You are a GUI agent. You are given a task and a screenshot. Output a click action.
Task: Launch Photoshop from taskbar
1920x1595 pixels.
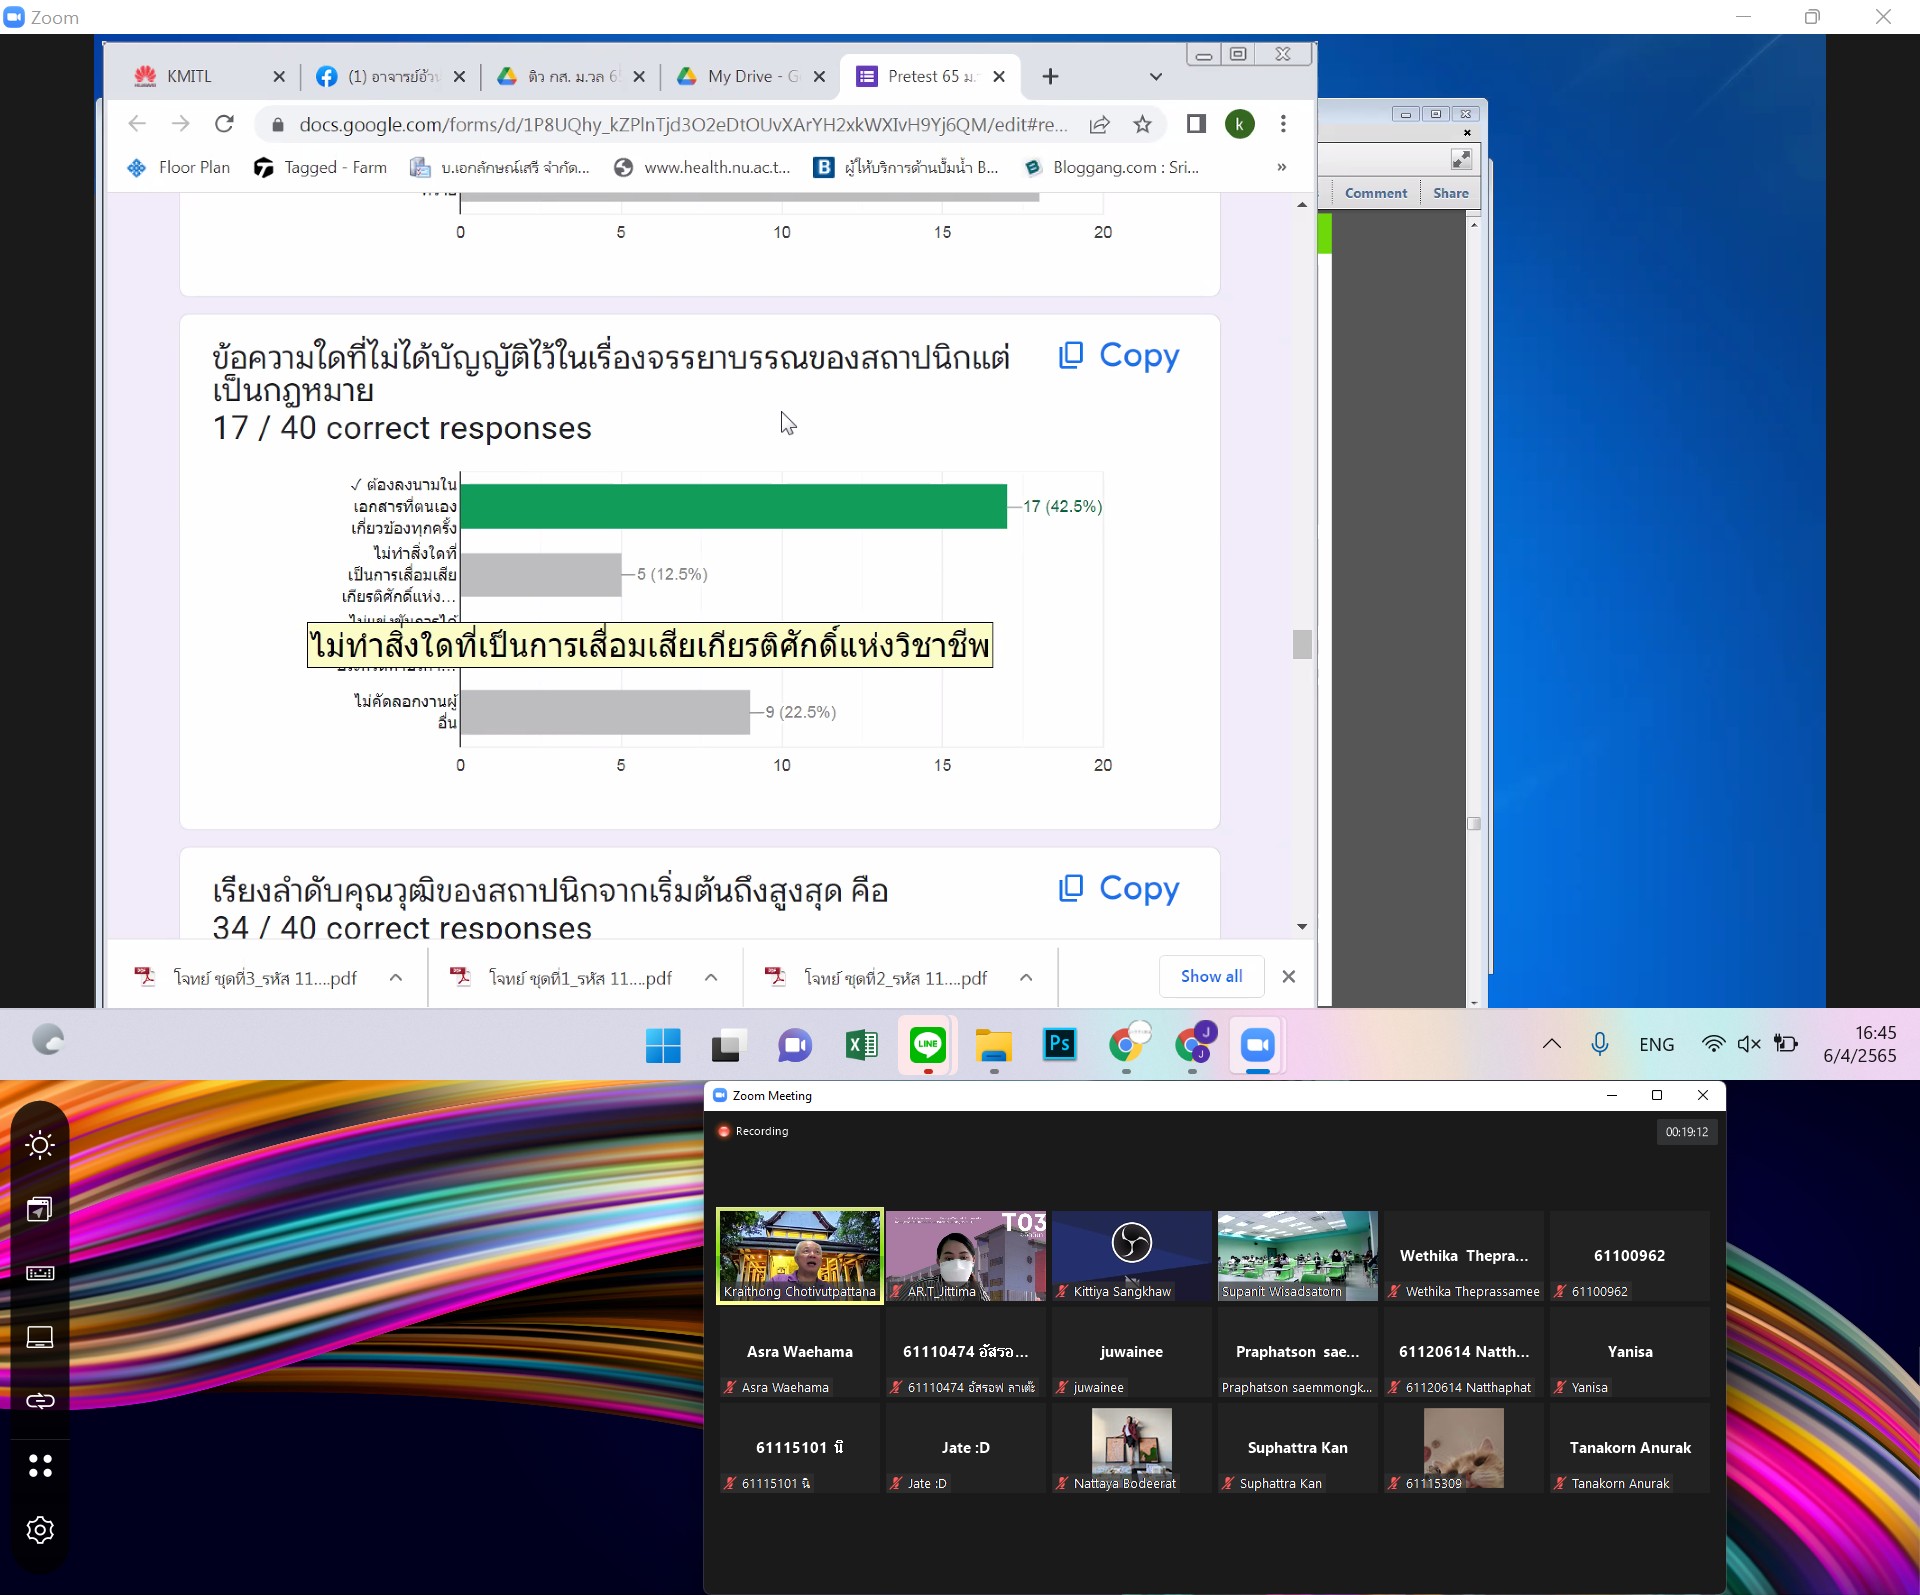(x=1059, y=1045)
